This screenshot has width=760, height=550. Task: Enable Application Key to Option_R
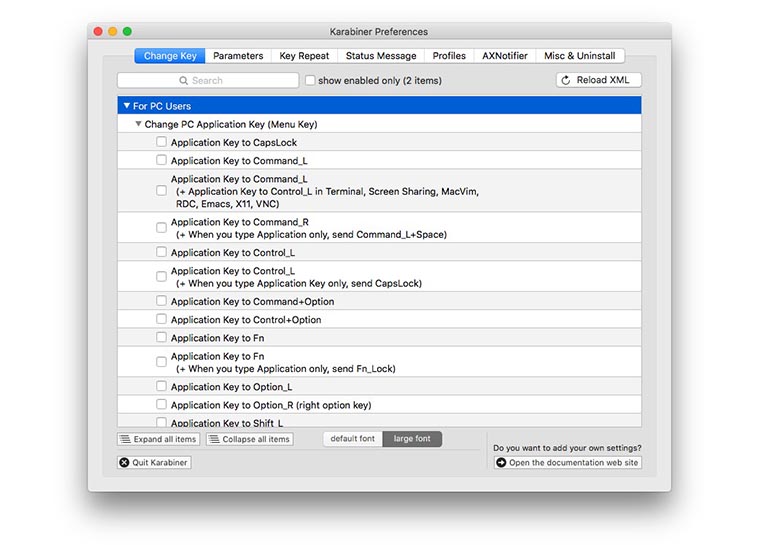161,405
